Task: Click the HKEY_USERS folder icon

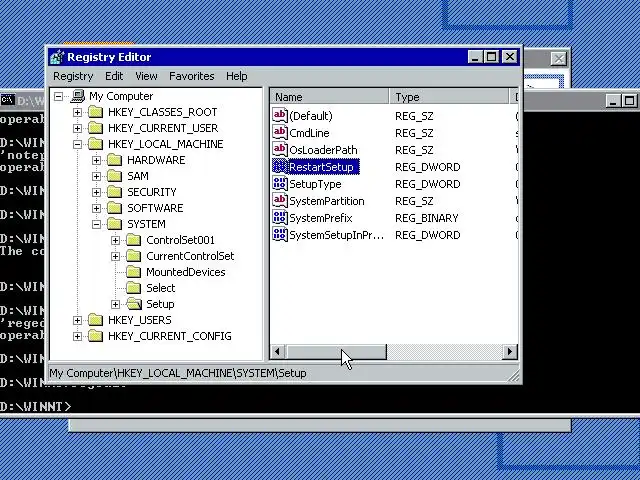Action: click(x=96, y=320)
